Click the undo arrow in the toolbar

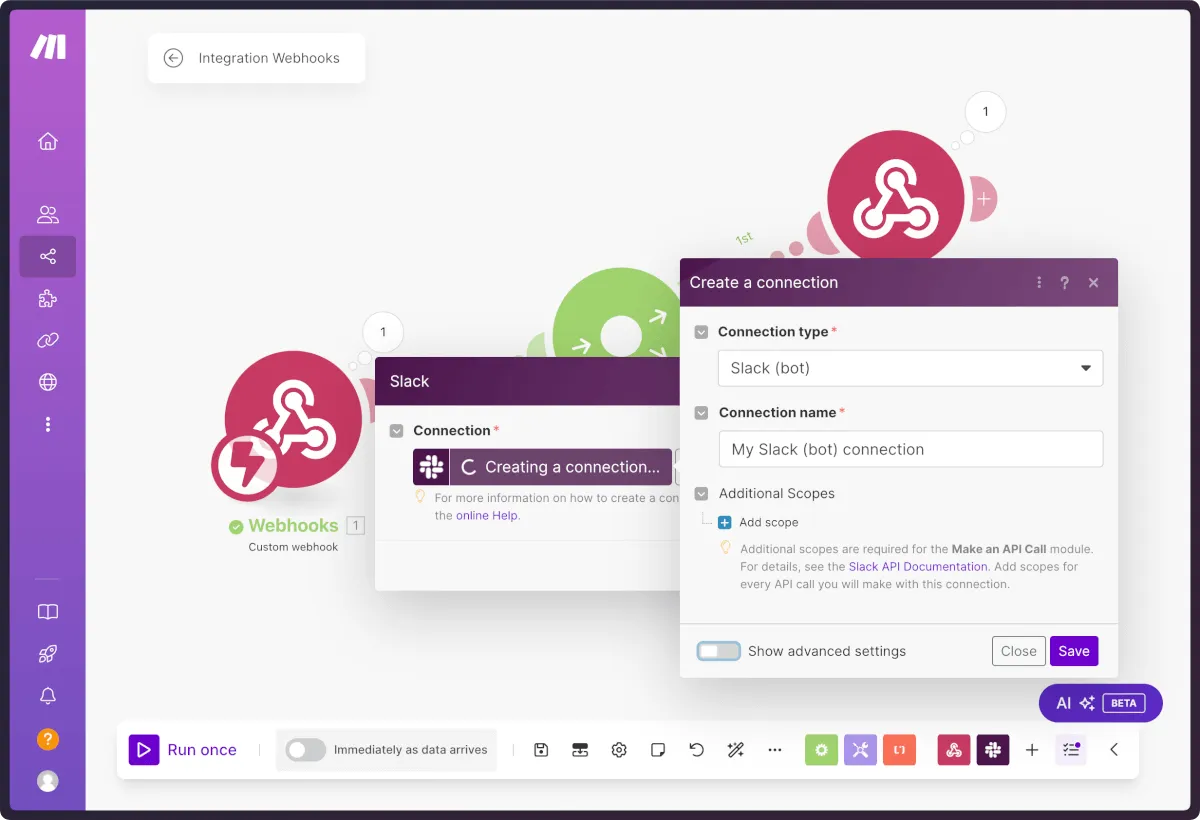pos(697,750)
